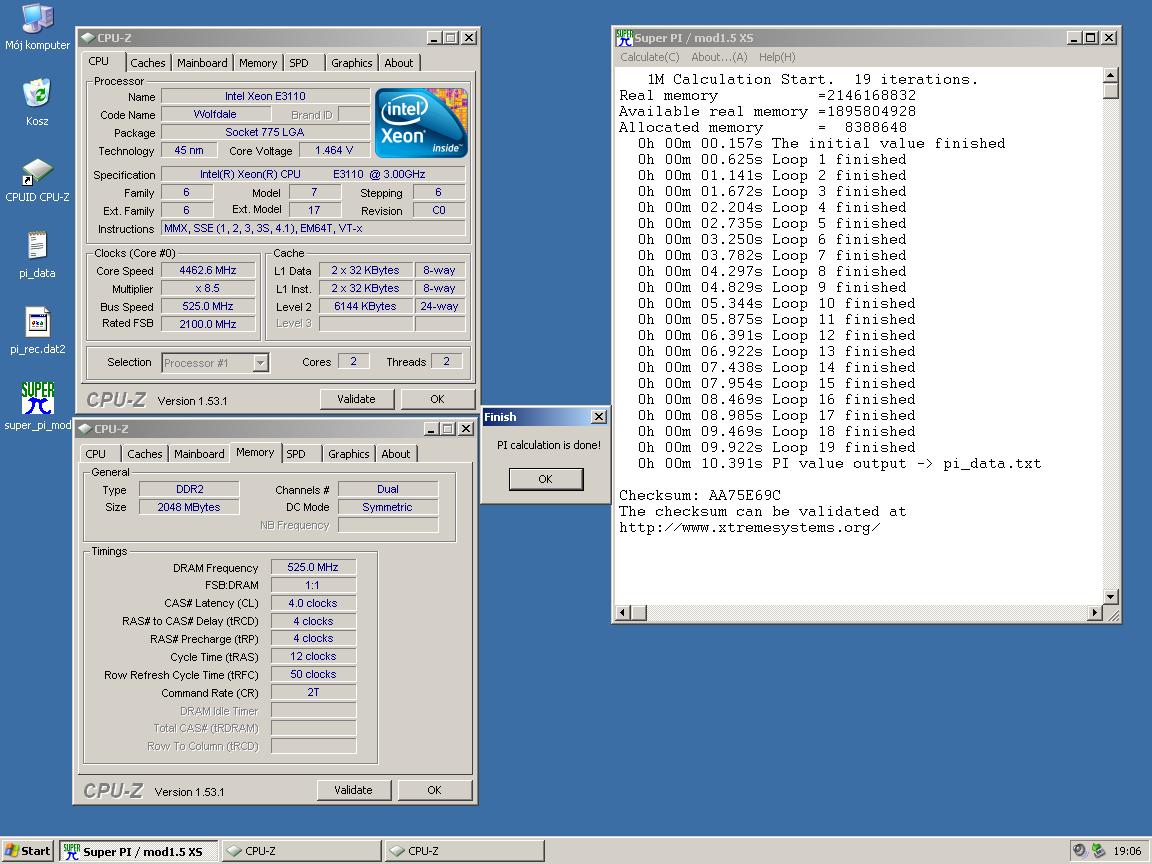This screenshot has width=1152, height=864.
Task: Click the Core Speed 4462.6 MHz field
Action: tap(208, 270)
